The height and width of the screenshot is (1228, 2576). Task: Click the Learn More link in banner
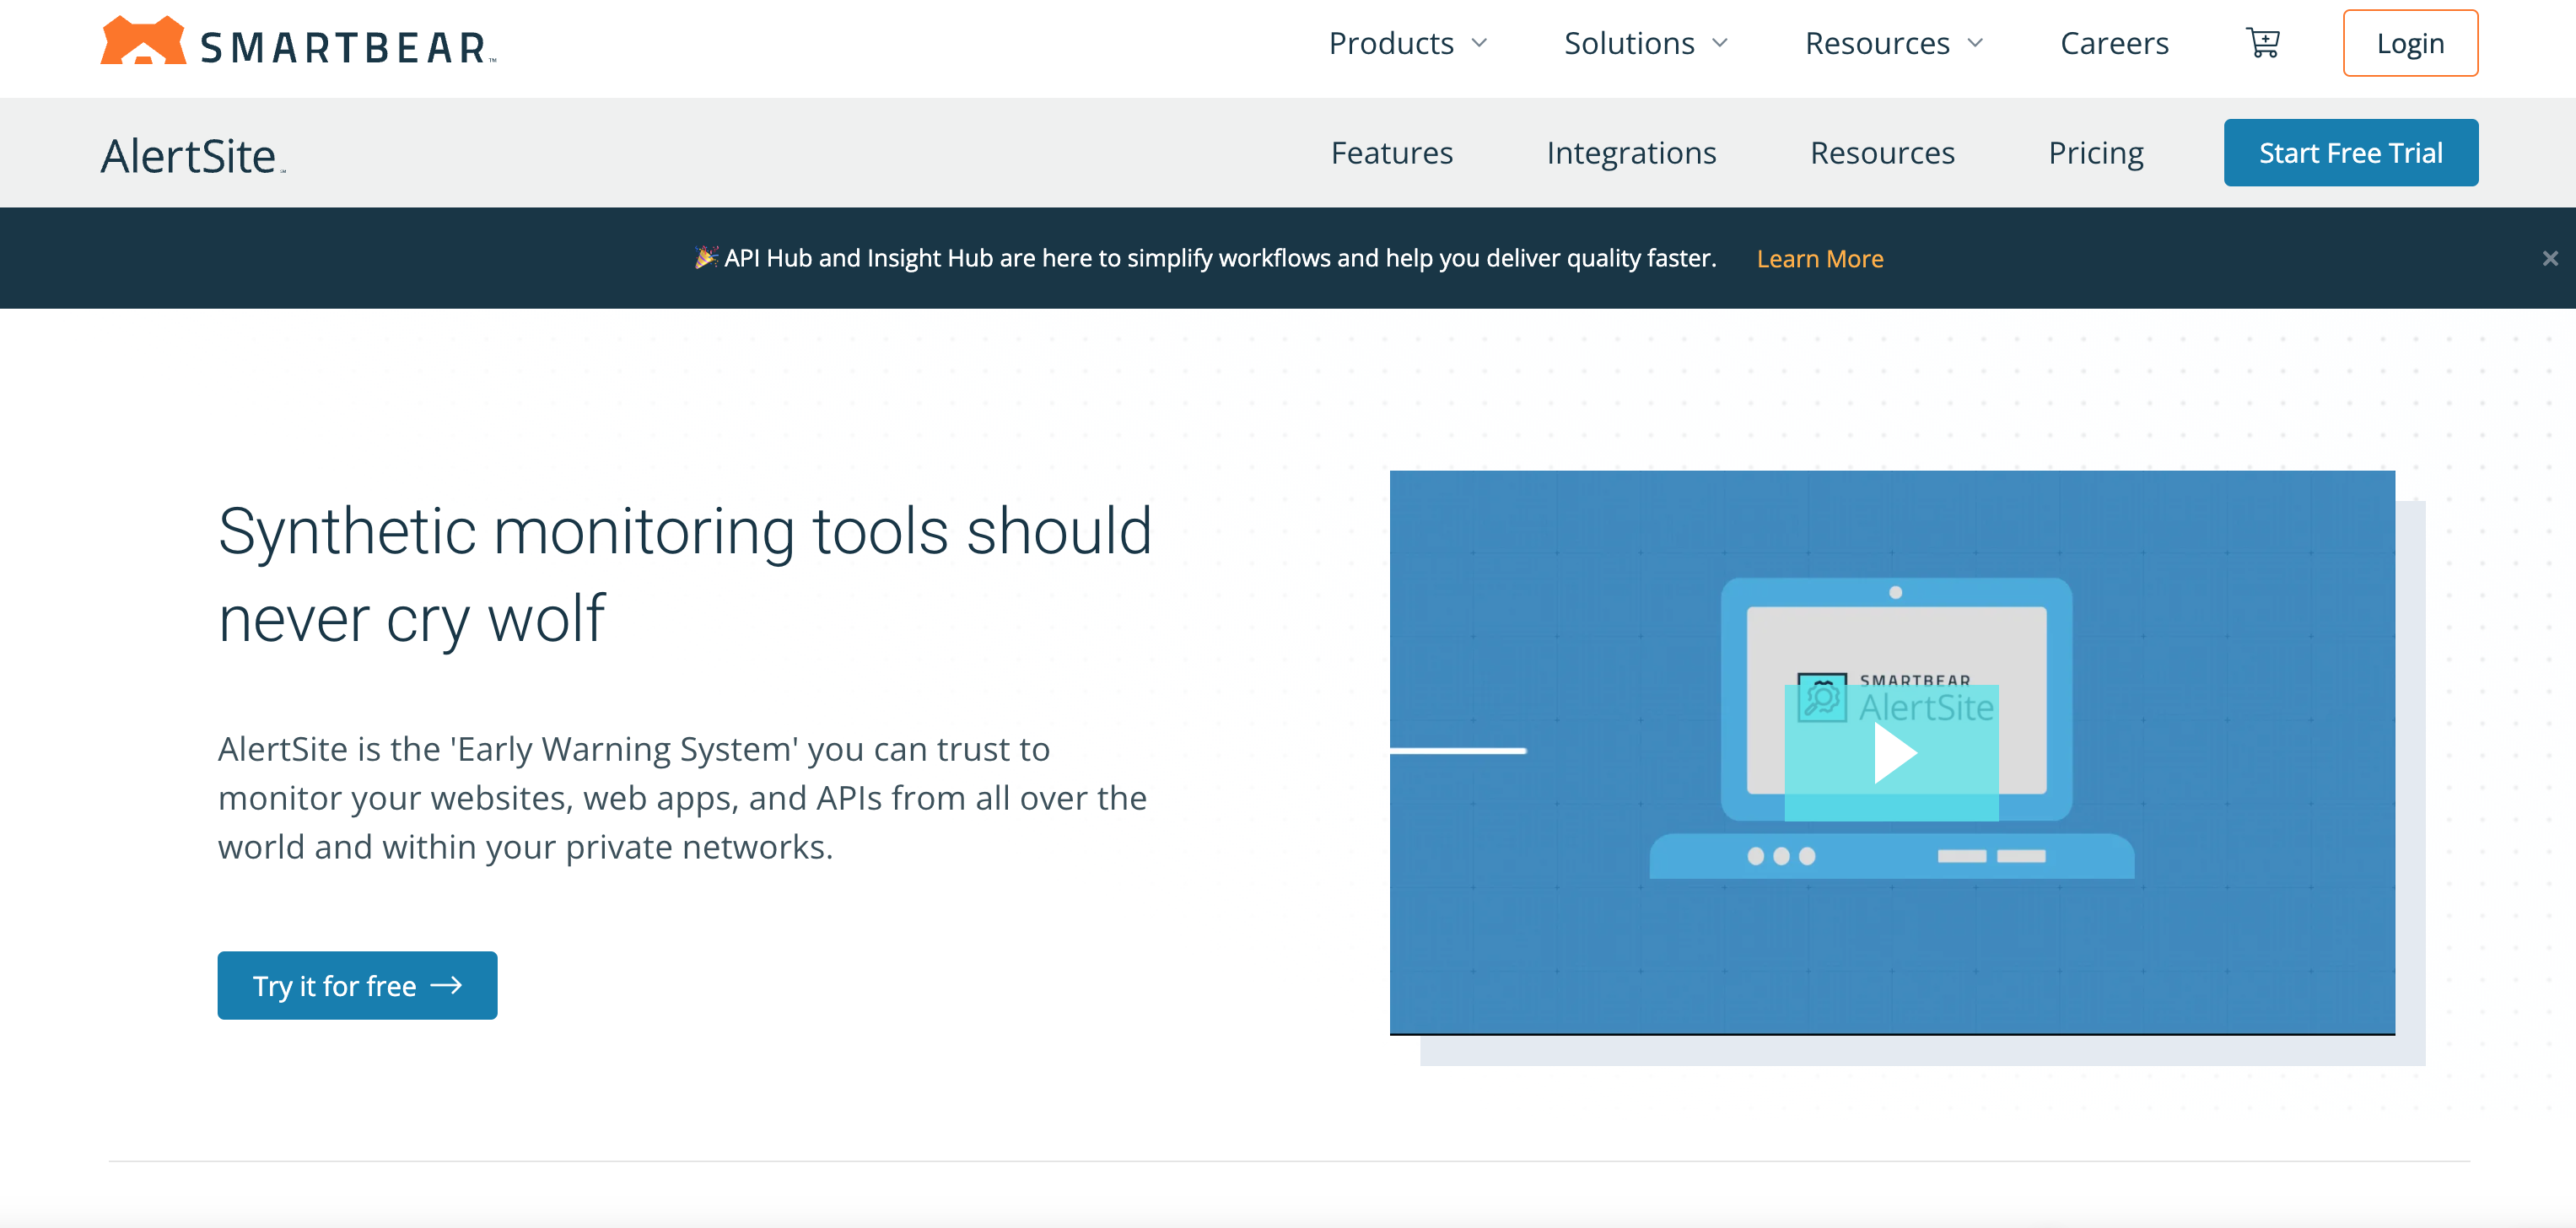tap(1819, 258)
